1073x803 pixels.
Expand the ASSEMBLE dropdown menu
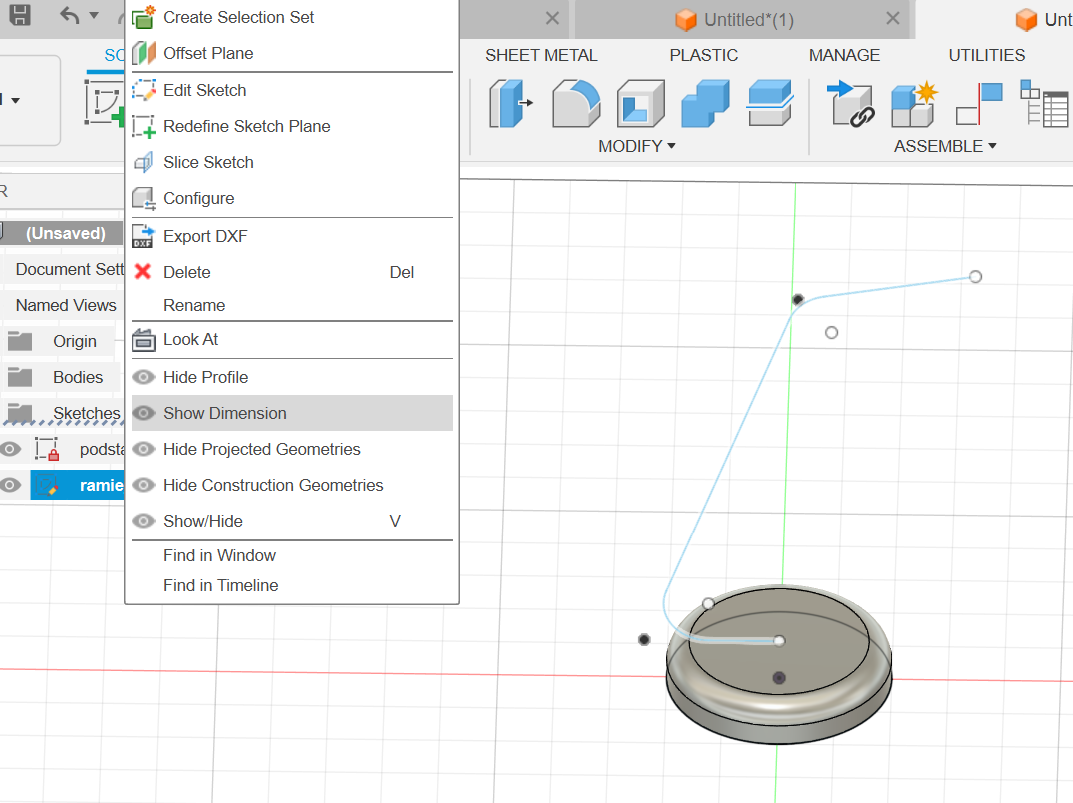[945, 146]
